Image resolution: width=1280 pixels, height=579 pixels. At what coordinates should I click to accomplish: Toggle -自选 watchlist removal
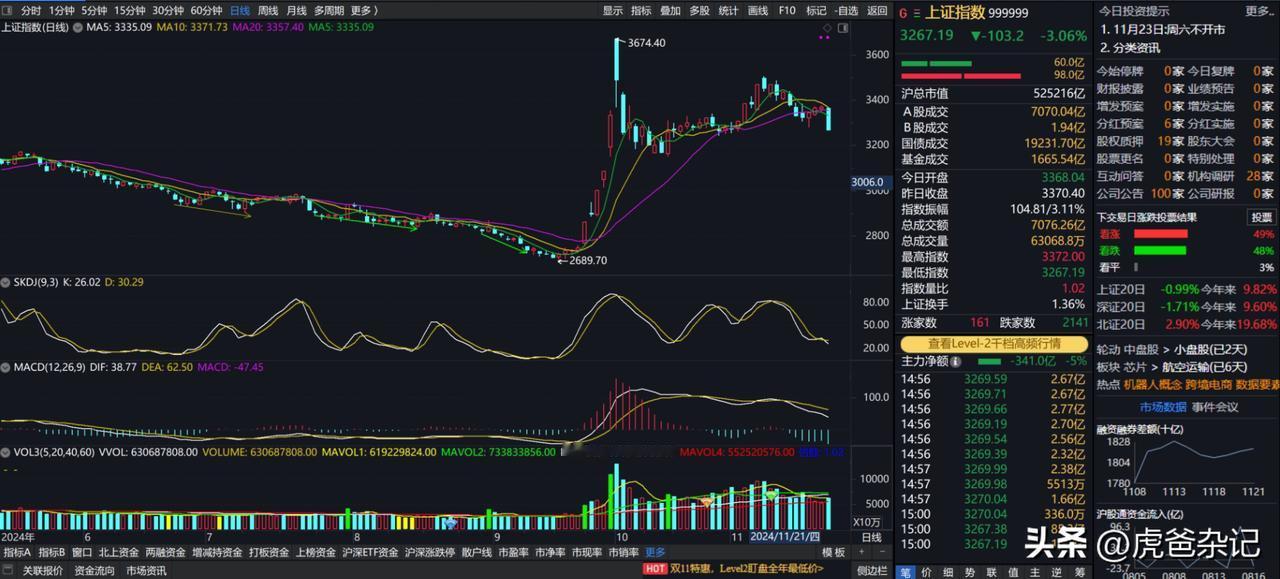(x=846, y=11)
